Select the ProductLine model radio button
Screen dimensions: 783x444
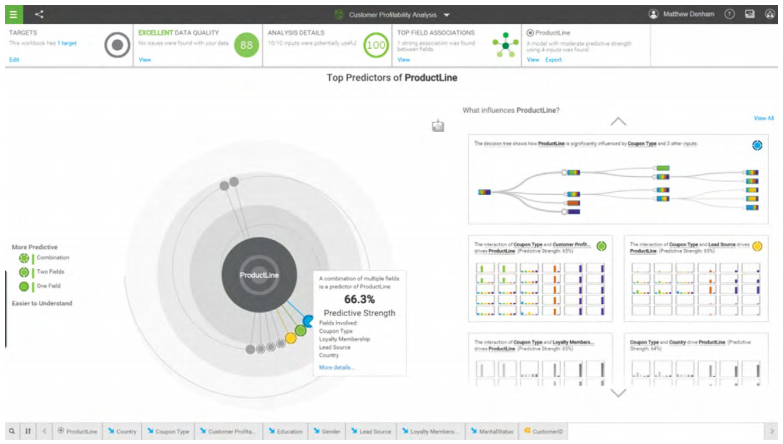530,33
